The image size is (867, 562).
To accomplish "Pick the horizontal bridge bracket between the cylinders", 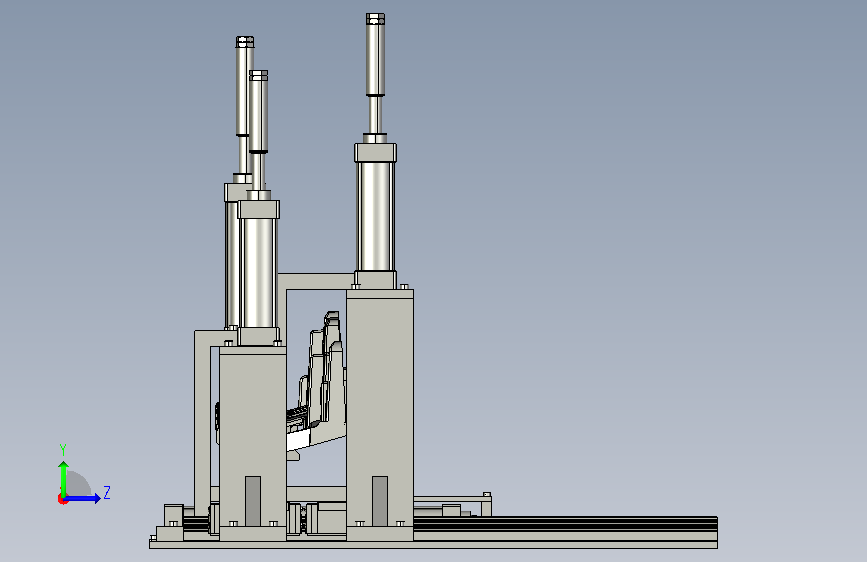I will (316, 281).
